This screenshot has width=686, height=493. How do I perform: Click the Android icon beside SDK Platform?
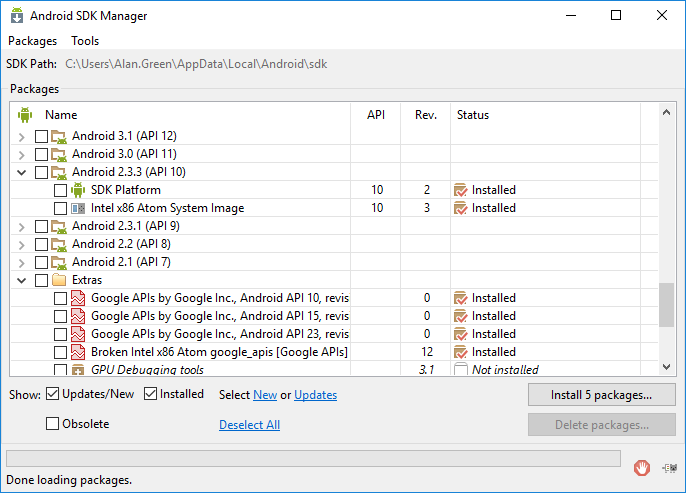click(x=78, y=190)
